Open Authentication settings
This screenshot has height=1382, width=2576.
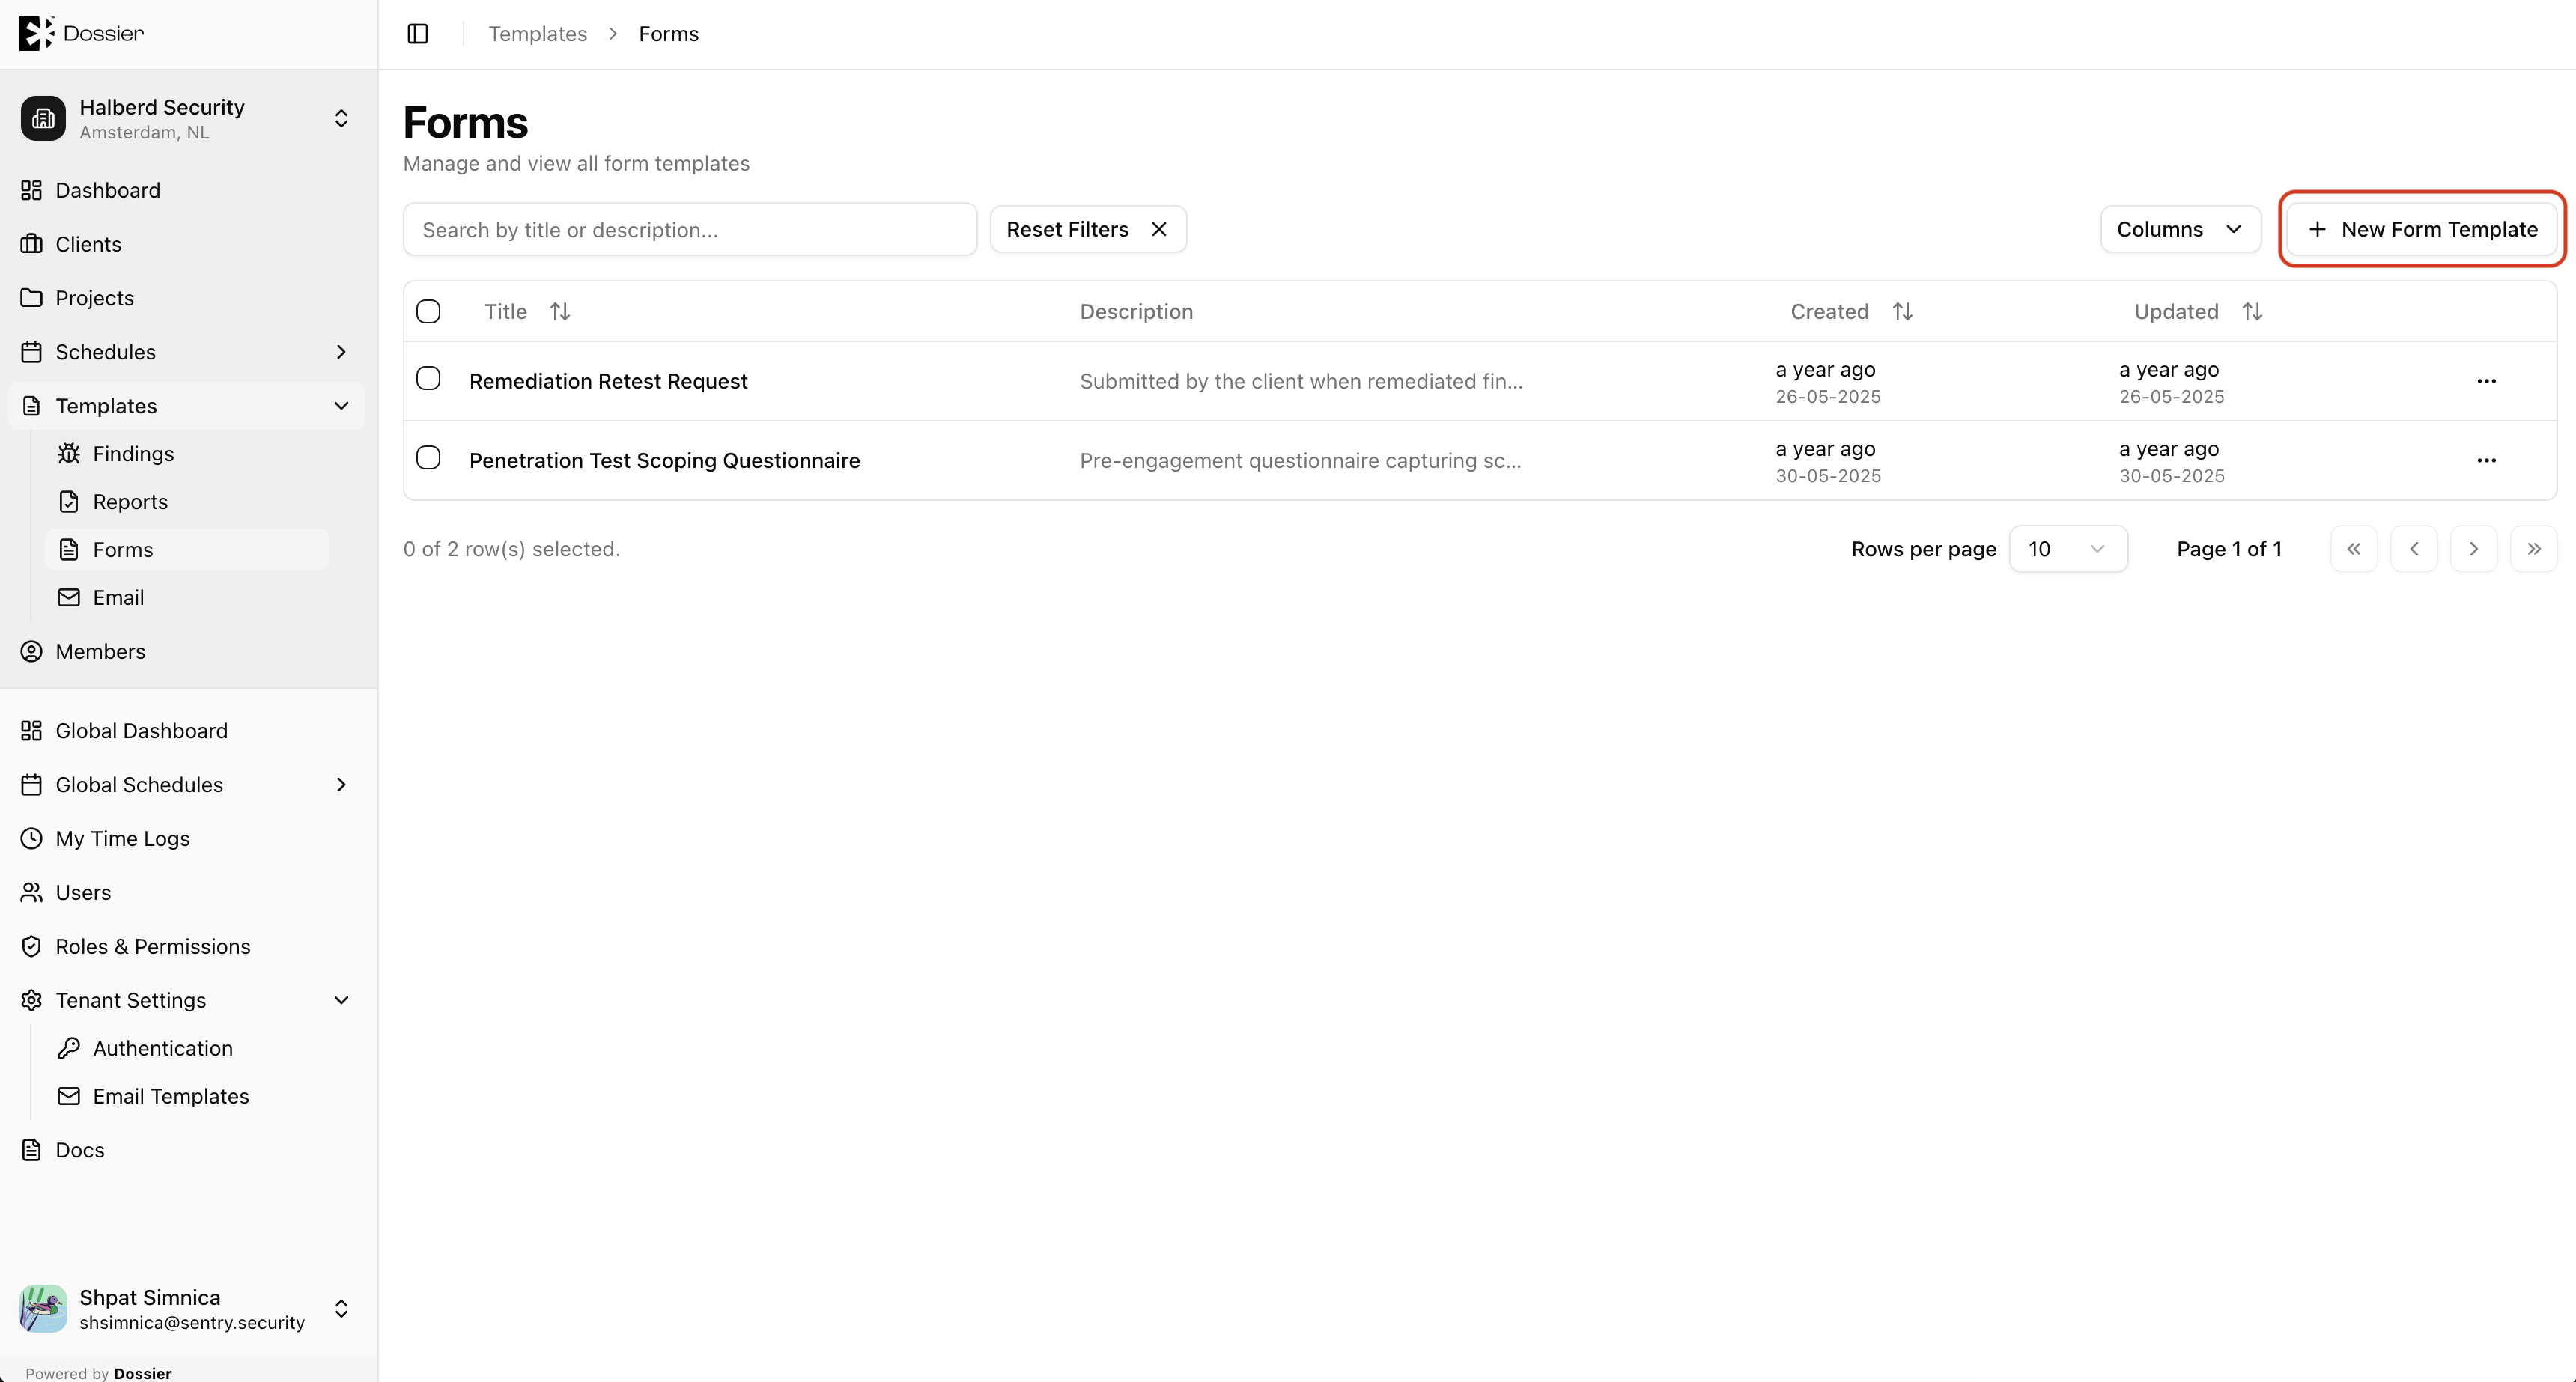pos(187,1048)
